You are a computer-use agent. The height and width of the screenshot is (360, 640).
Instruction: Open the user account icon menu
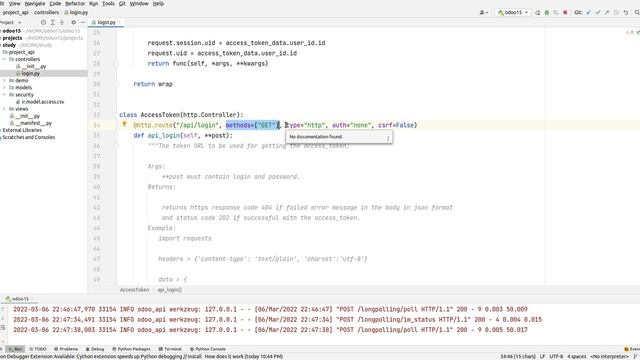(483, 13)
